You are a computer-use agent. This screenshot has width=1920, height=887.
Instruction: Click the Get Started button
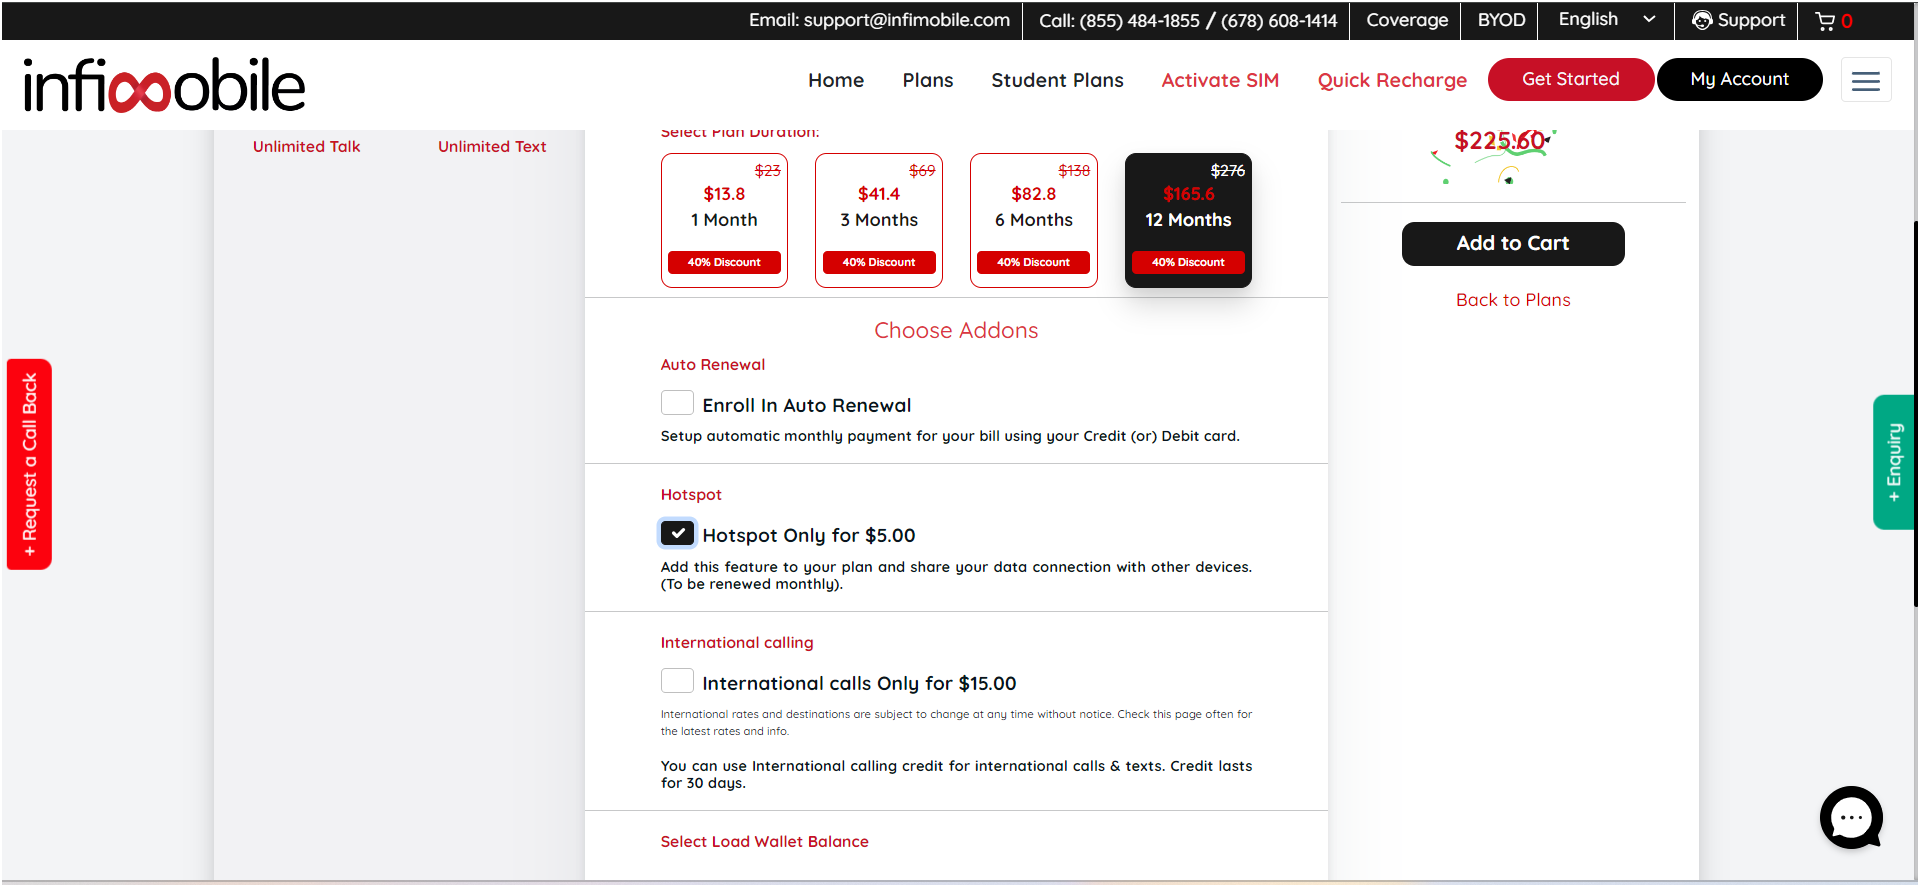pyautogui.click(x=1571, y=79)
